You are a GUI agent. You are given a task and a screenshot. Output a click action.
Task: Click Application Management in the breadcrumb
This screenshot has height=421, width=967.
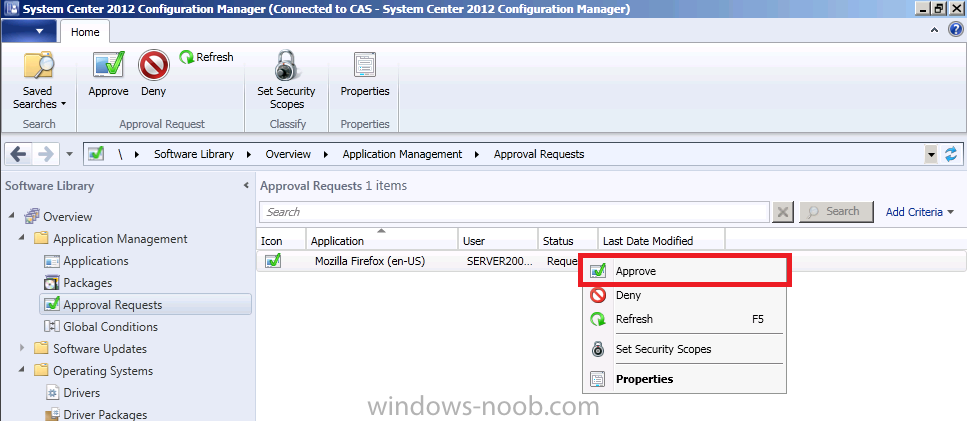pyautogui.click(x=402, y=154)
